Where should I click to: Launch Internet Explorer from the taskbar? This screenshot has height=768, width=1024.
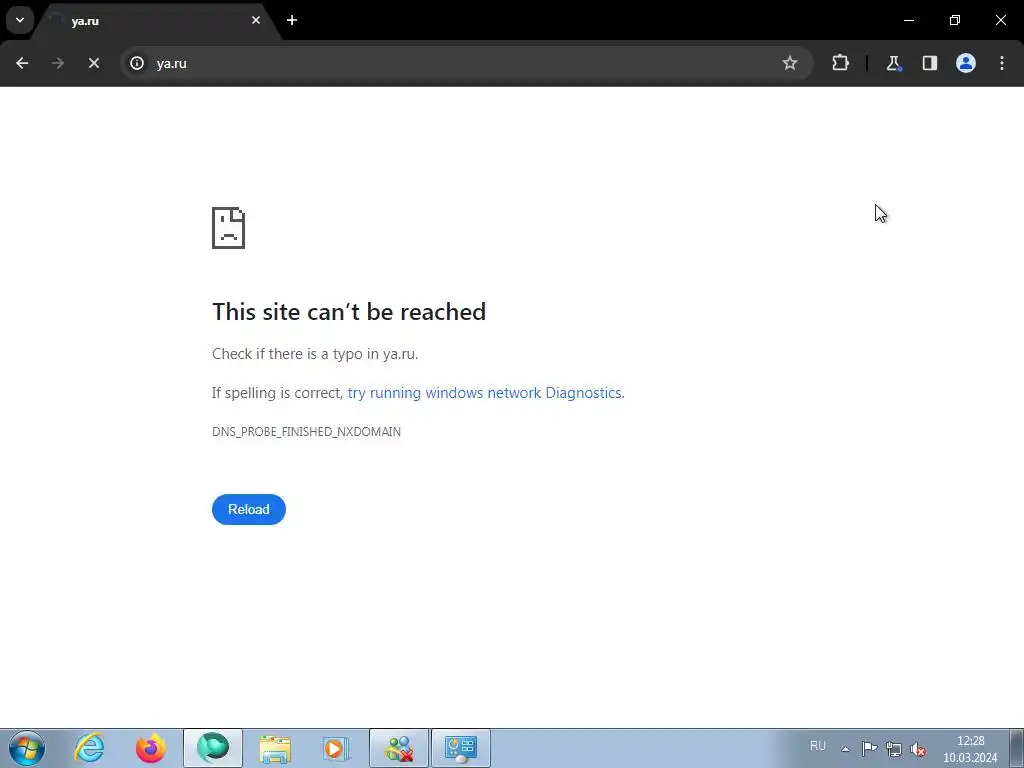click(89, 748)
